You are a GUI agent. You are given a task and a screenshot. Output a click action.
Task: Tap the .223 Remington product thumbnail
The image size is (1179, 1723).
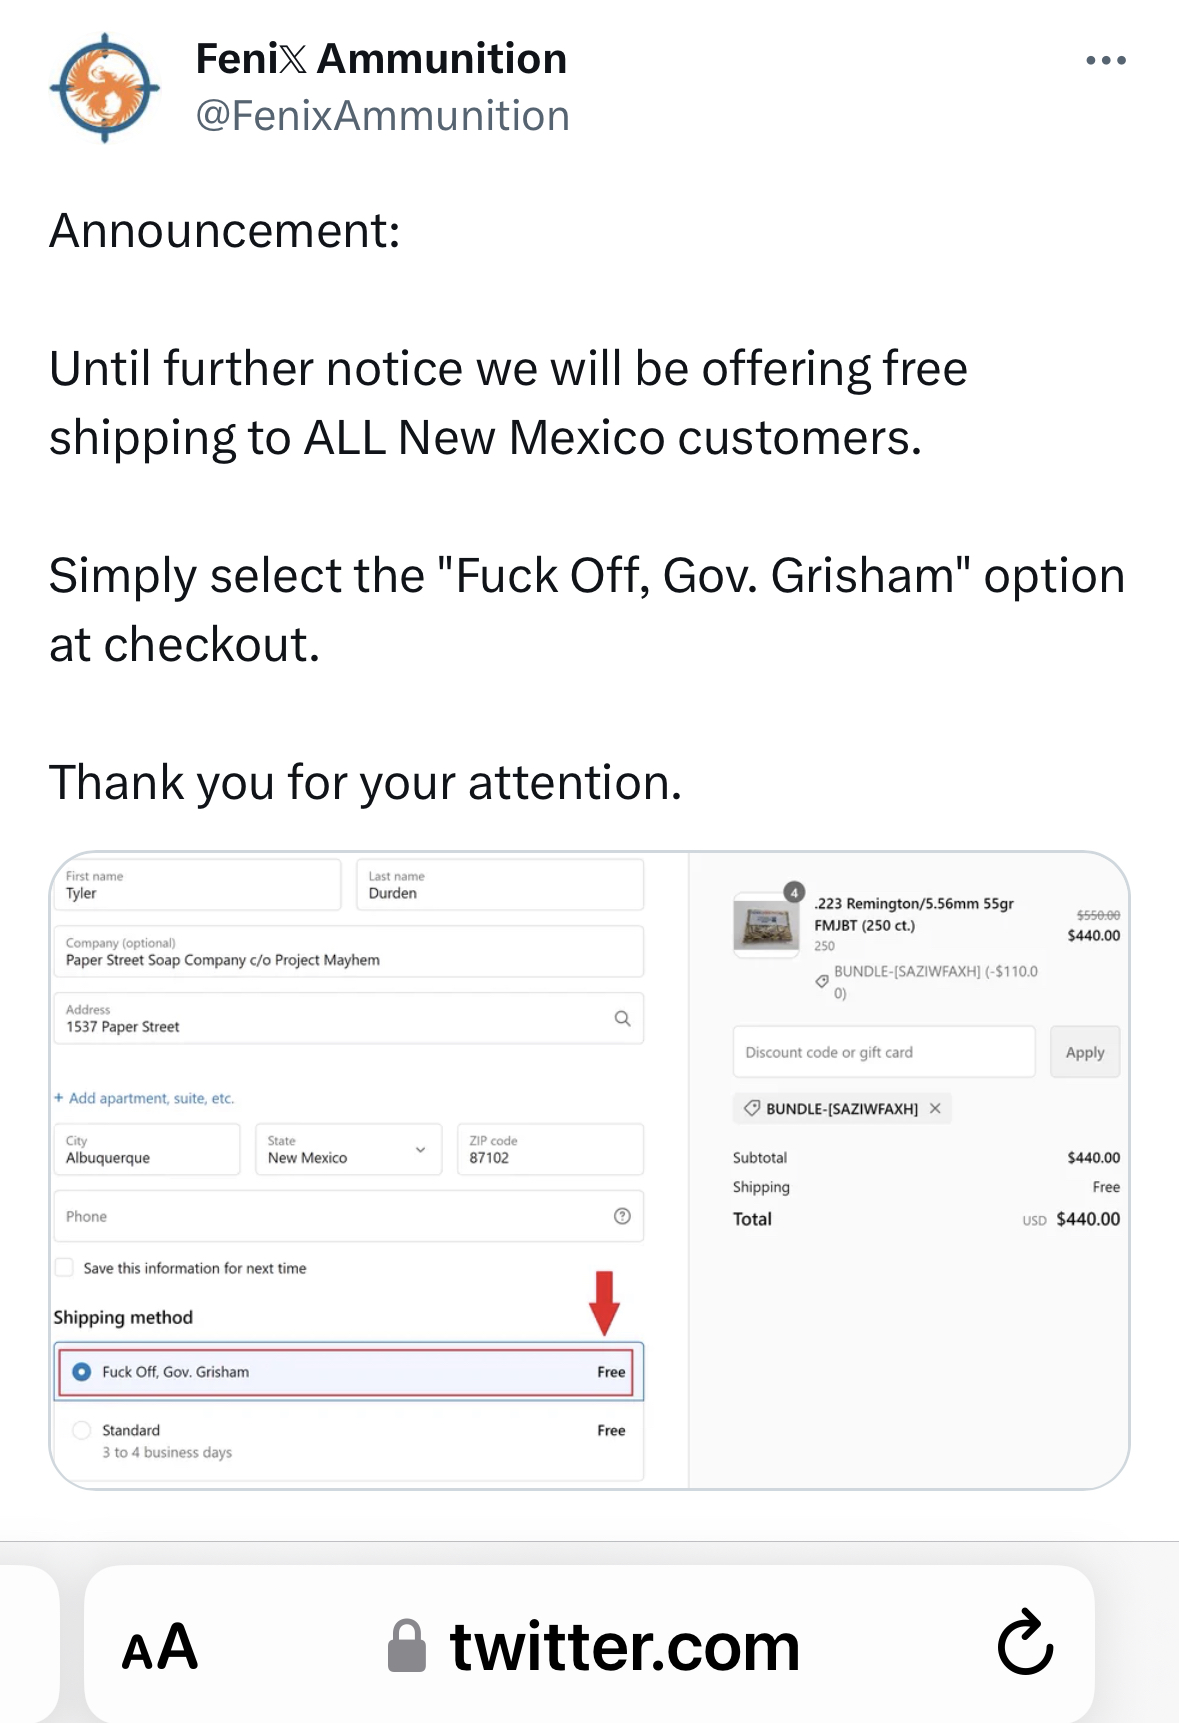(766, 924)
